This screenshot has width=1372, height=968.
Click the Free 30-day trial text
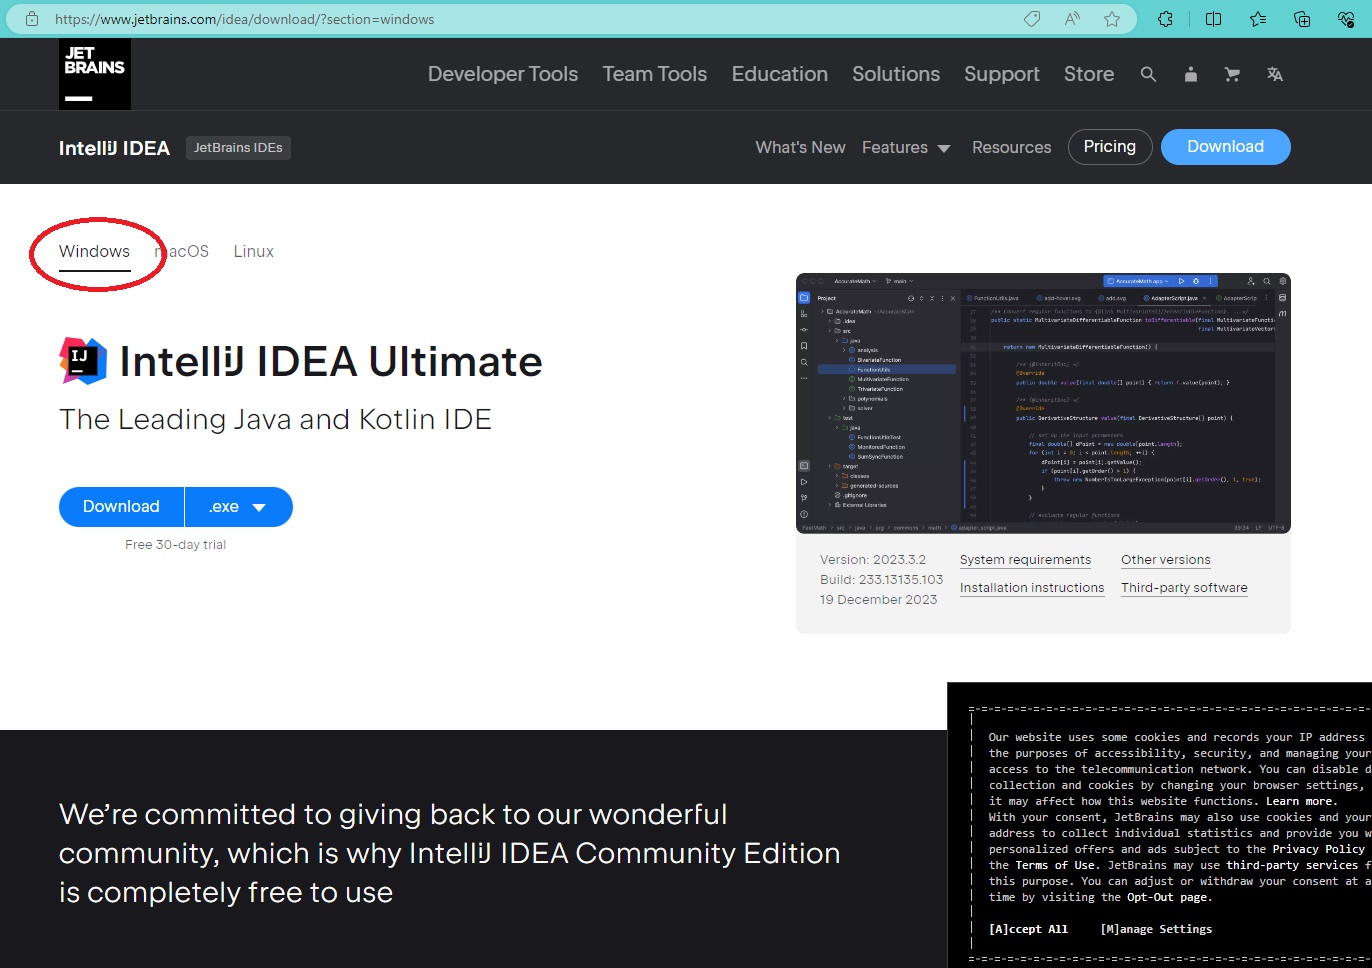(176, 545)
